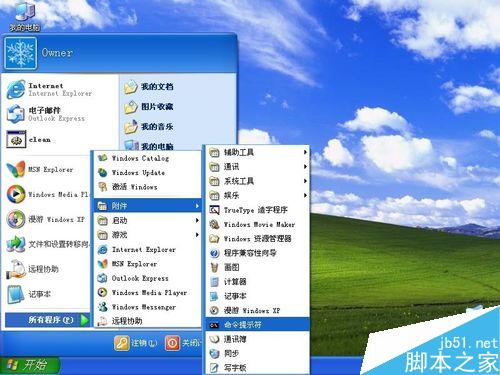Viewport: 500px width, 375px height.
Task: Open Internet Explorer in programs menu
Action: point(148,249)
